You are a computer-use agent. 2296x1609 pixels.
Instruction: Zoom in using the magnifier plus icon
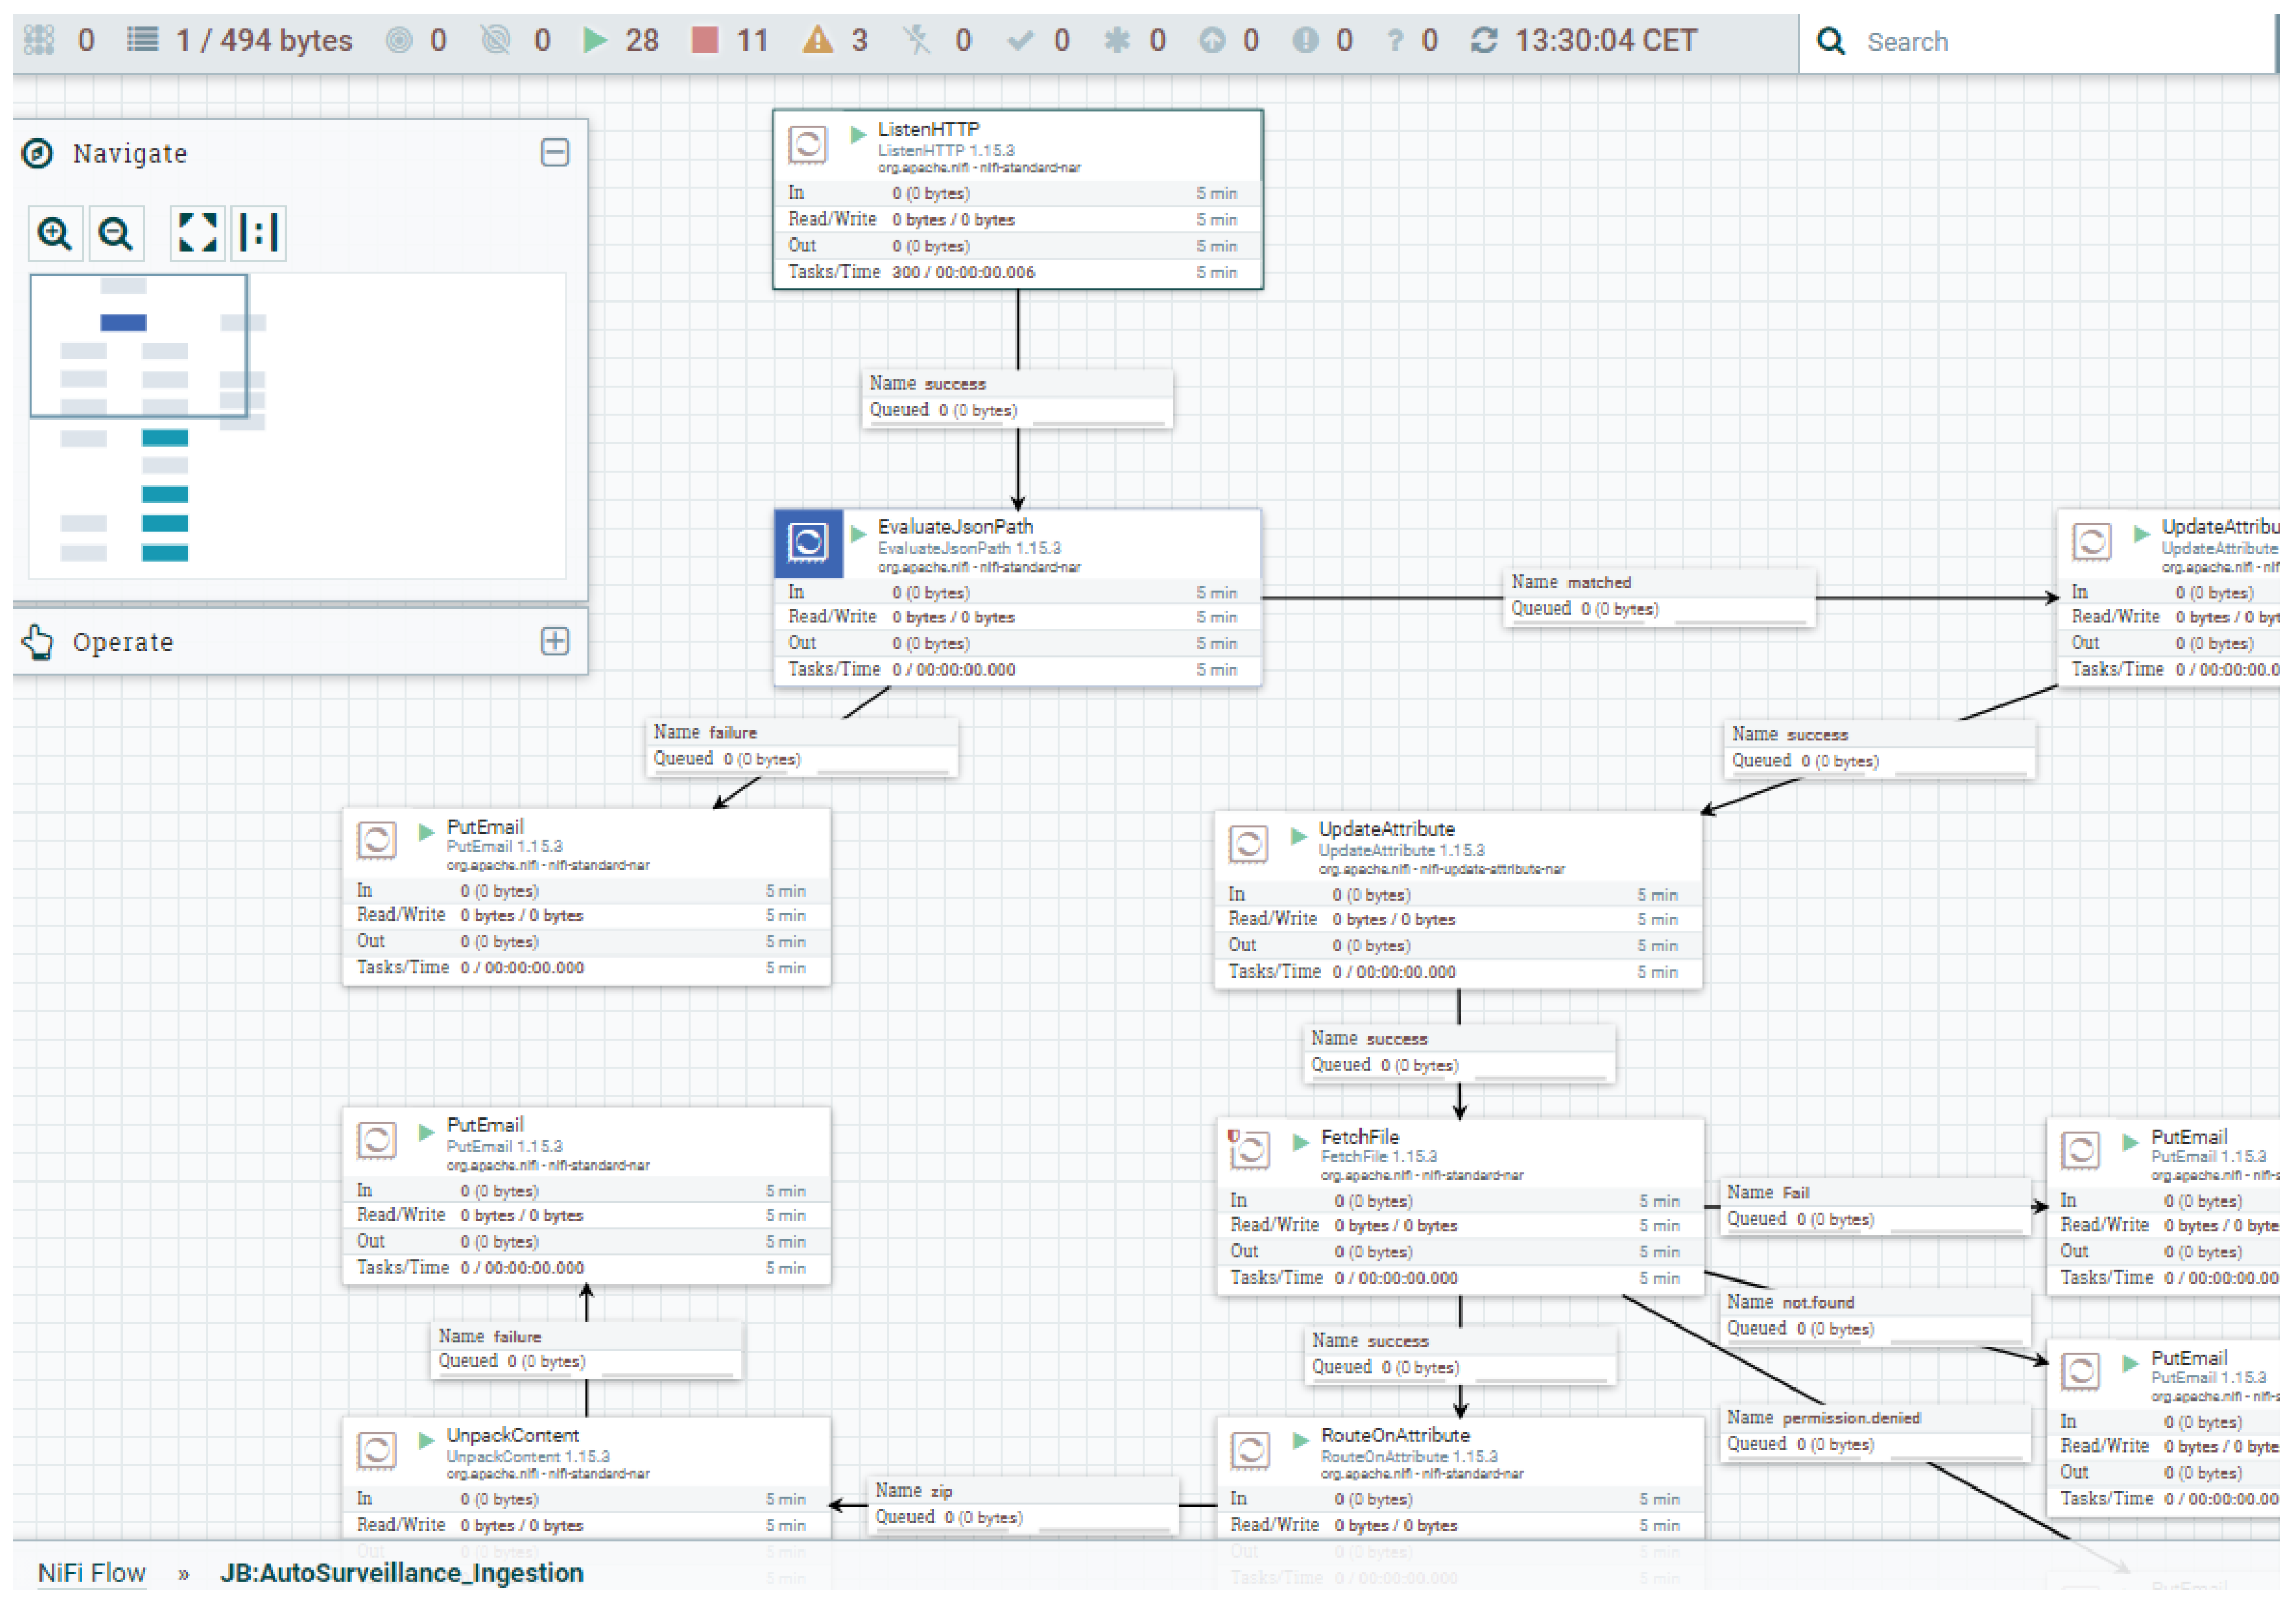click(54, 234)
